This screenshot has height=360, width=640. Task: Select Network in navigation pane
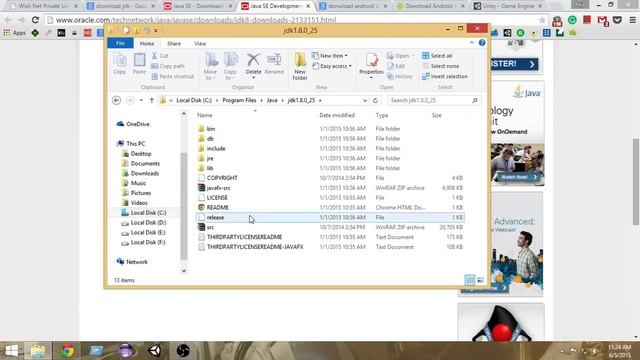[x=132, y=262]
